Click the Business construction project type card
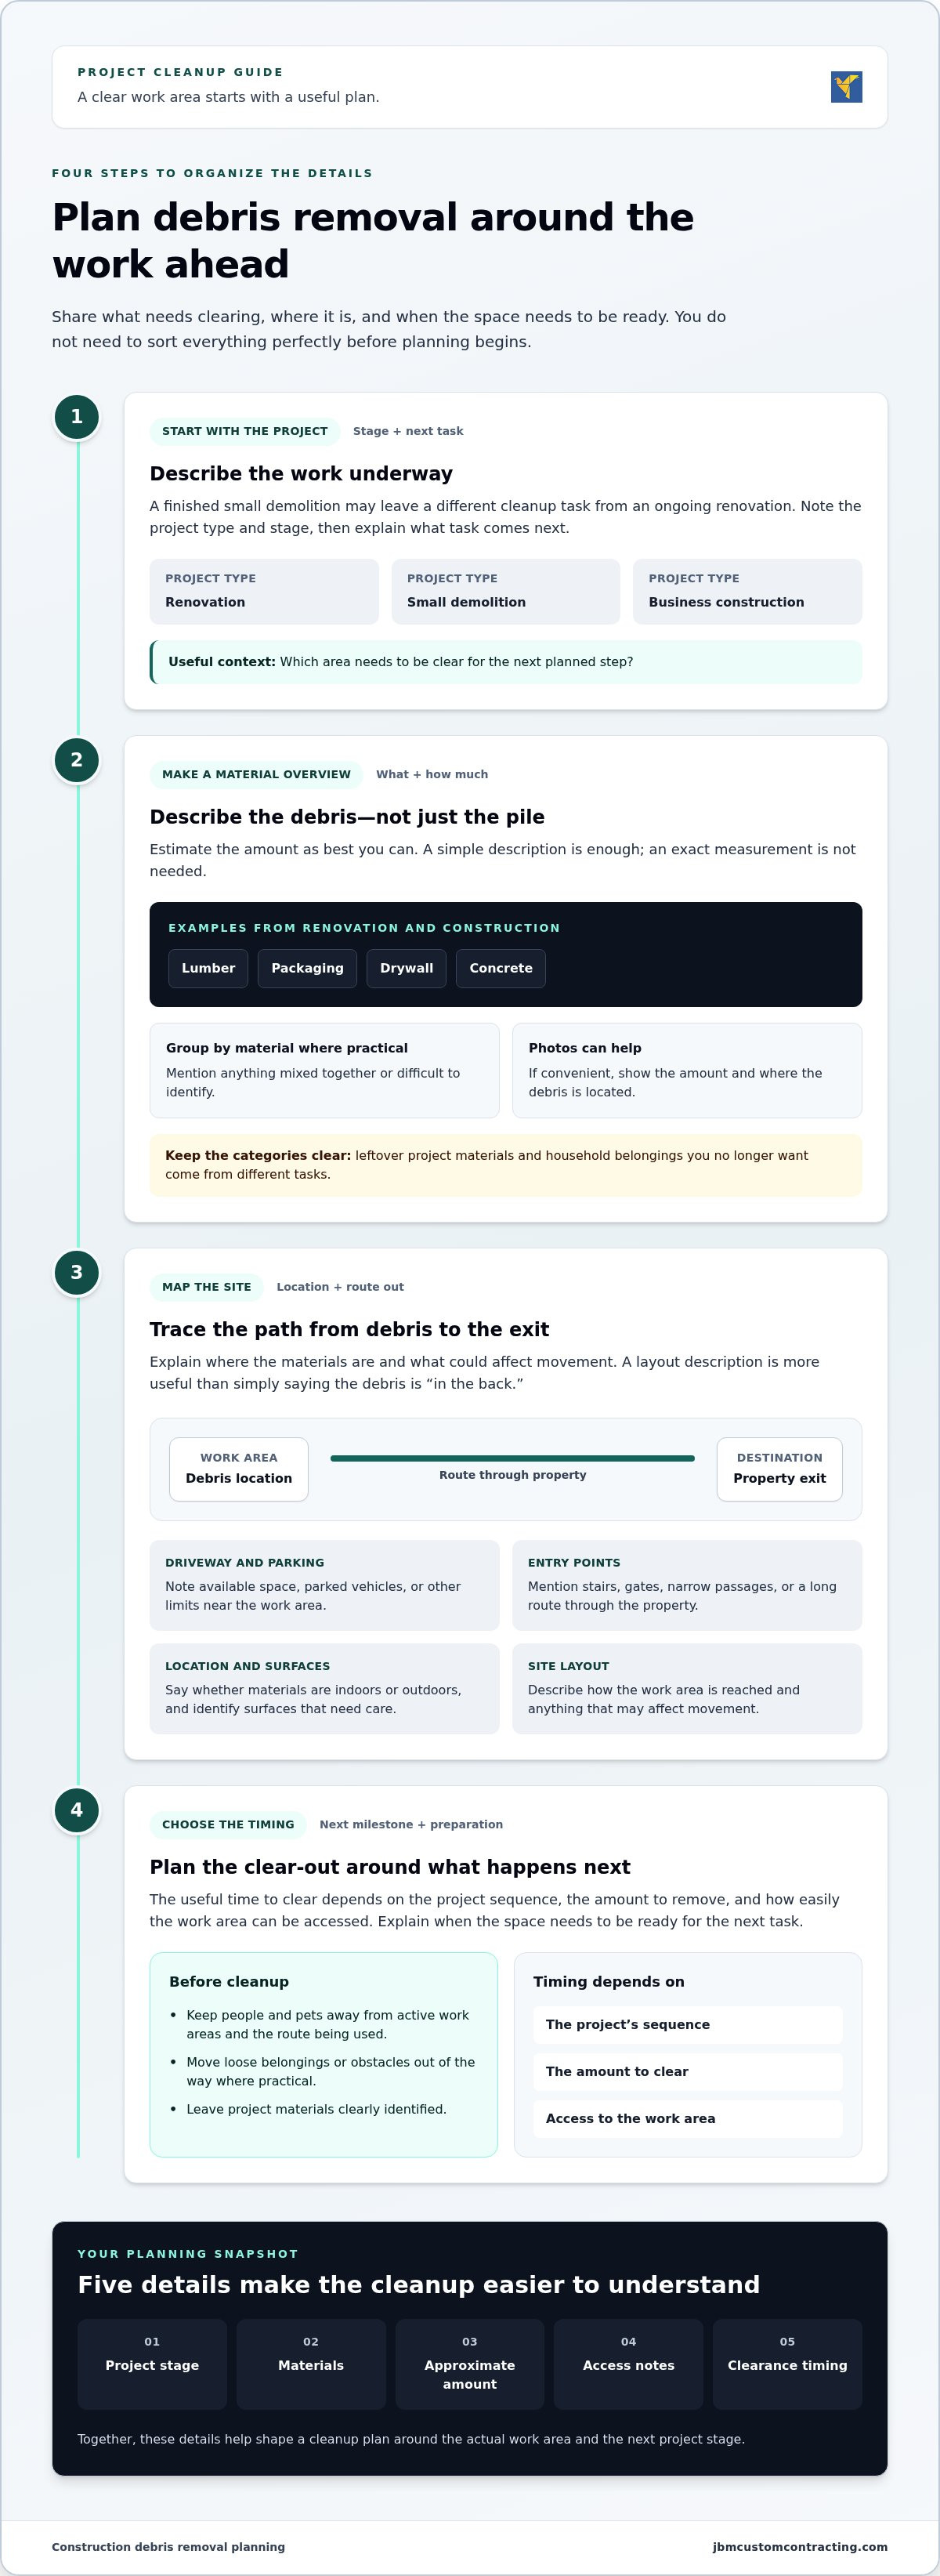Screen dimensions: 940x2576 click(748, 591)
